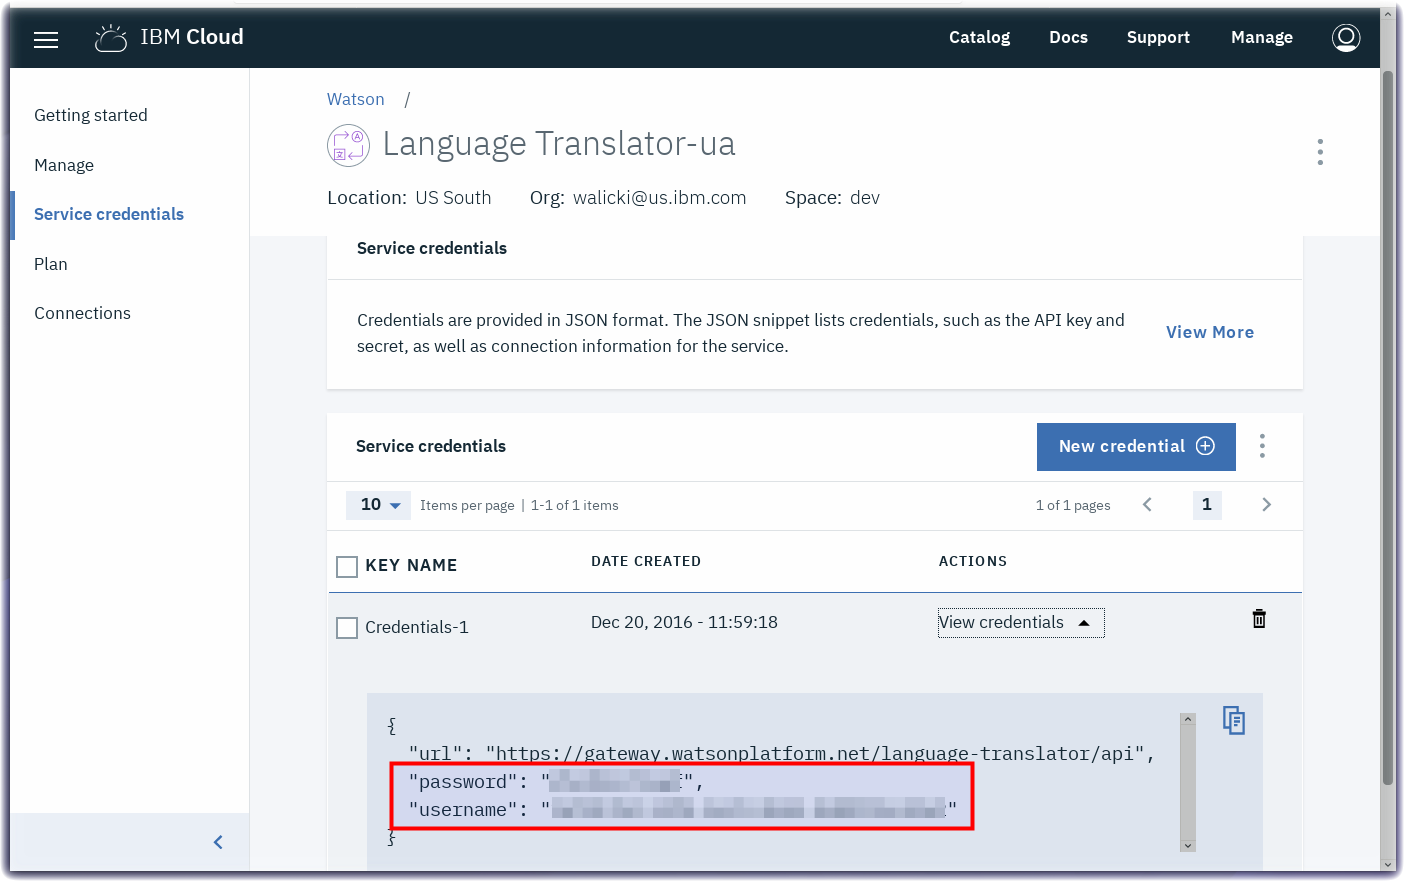Viewport: 1404px width, 881px height.
Task: Select Service credentials in the sidebar
Action: tap(109, 214)
